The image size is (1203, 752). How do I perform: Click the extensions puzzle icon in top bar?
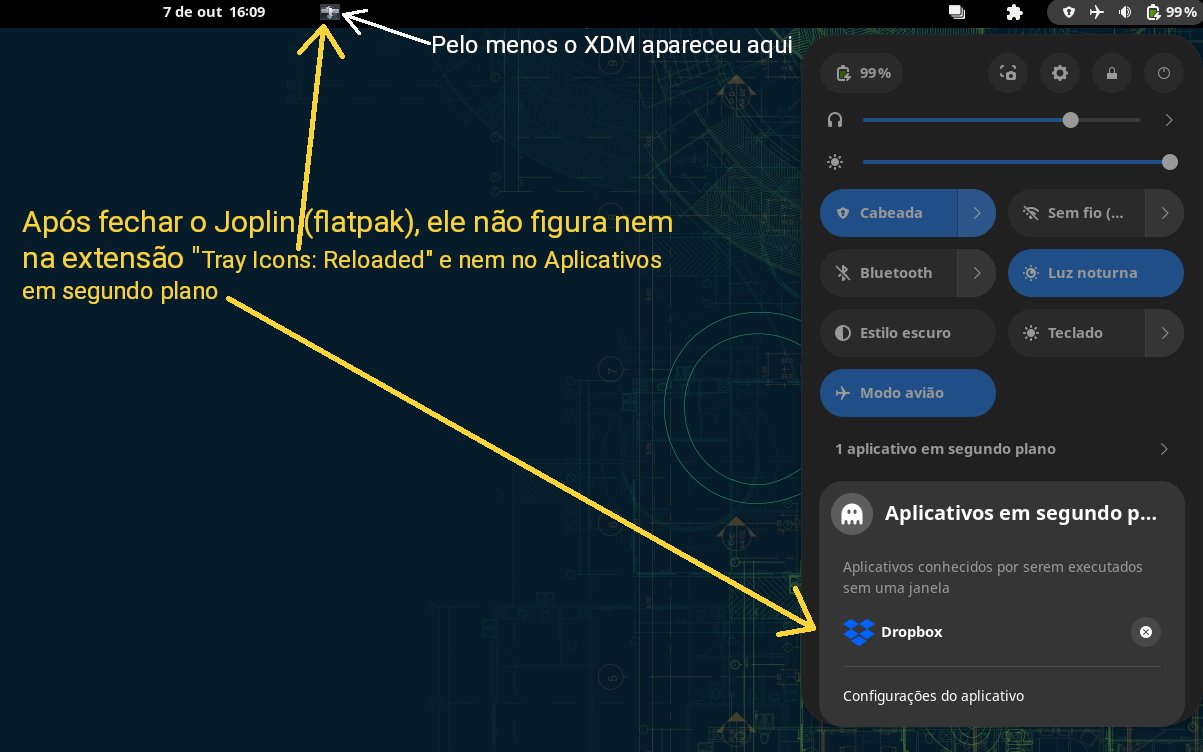pyautogui.click(x=1014, y=12)
